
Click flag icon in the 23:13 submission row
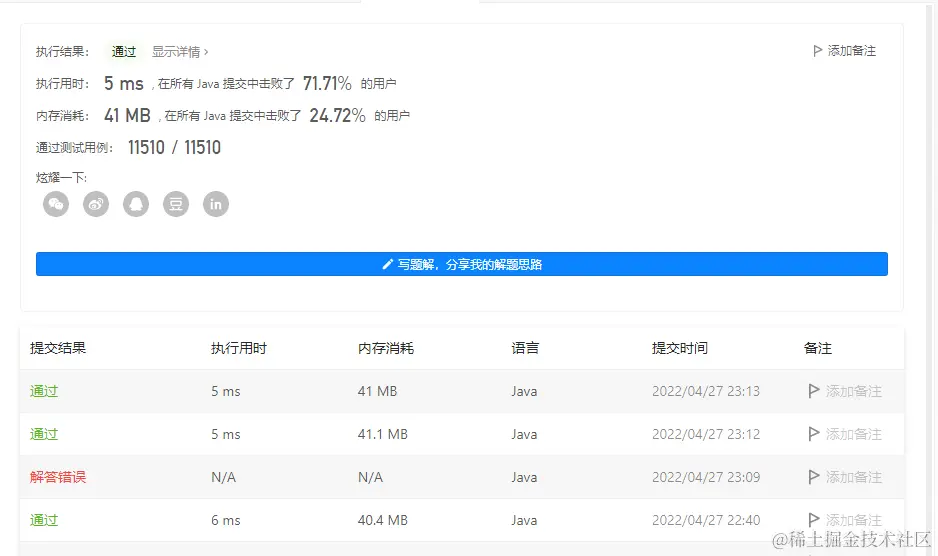click(x=813, y=391)
